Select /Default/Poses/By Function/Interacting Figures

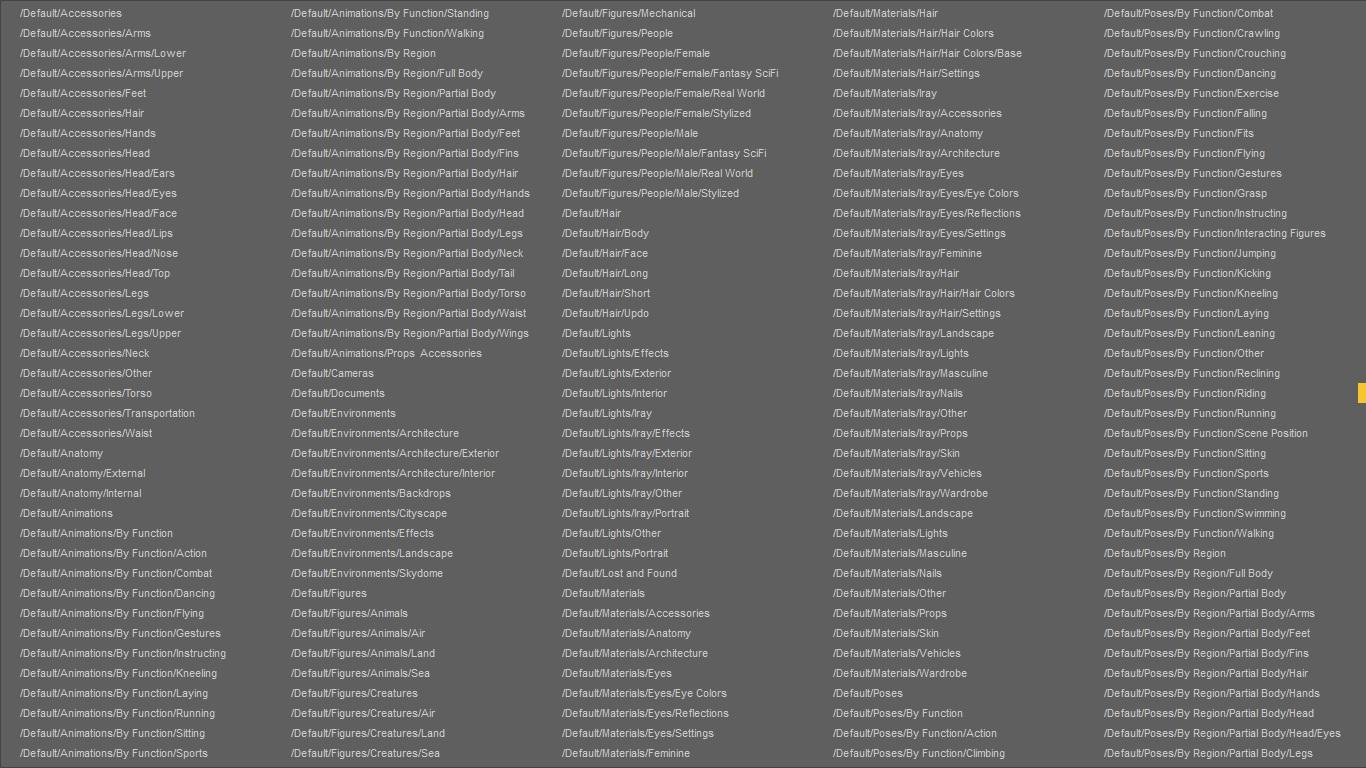1215,233
